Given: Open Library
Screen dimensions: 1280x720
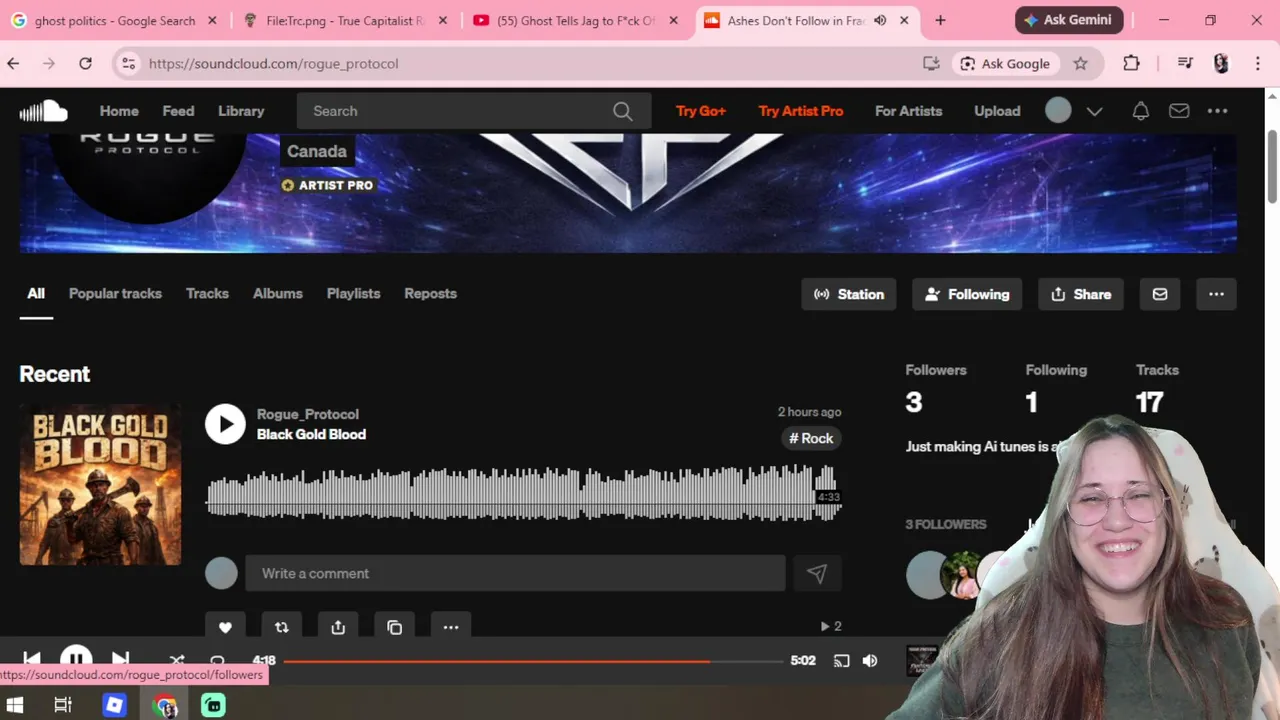Looking at the screenshot, I should click(241, 111).
